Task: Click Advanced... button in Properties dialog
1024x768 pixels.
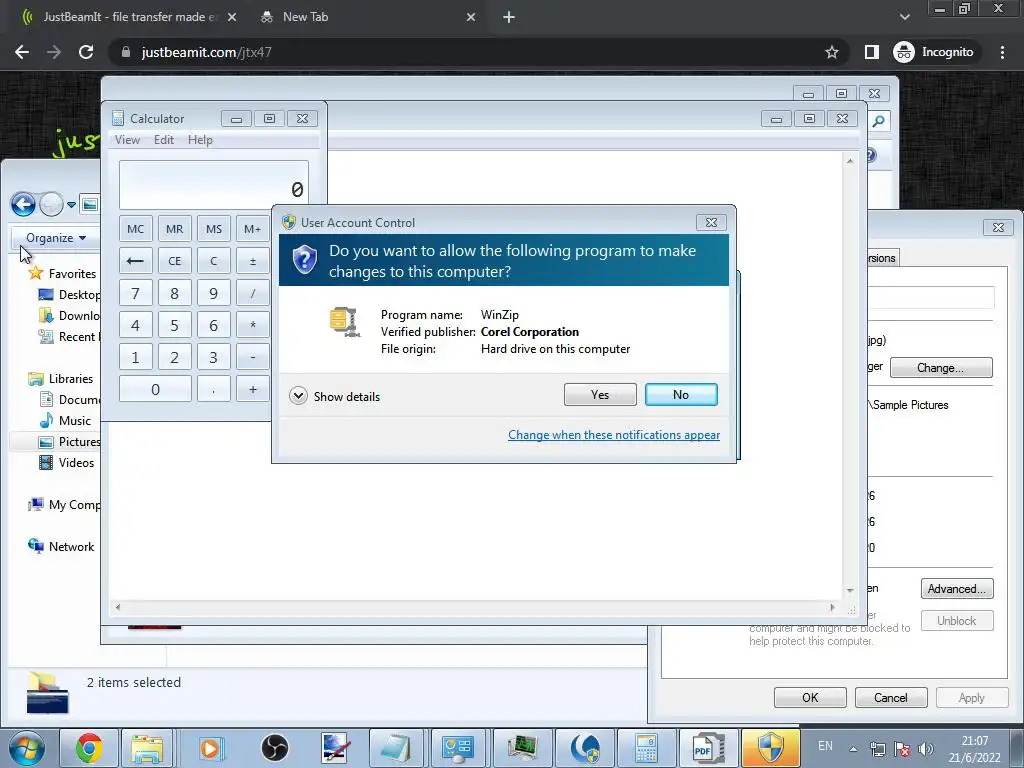Action: click(957, 589)
